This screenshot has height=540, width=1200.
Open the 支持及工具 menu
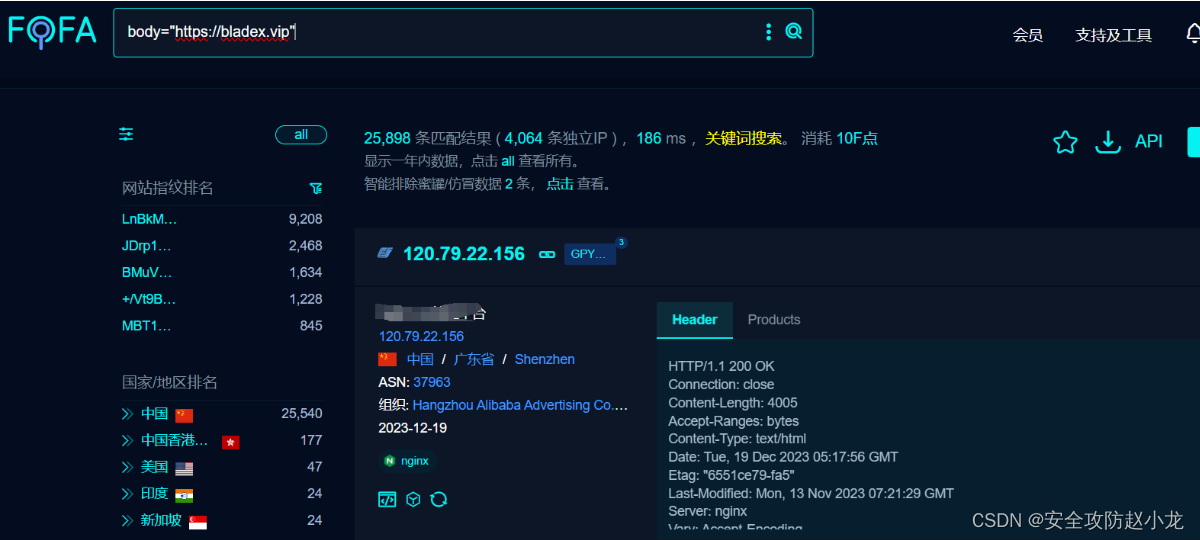1113,35
